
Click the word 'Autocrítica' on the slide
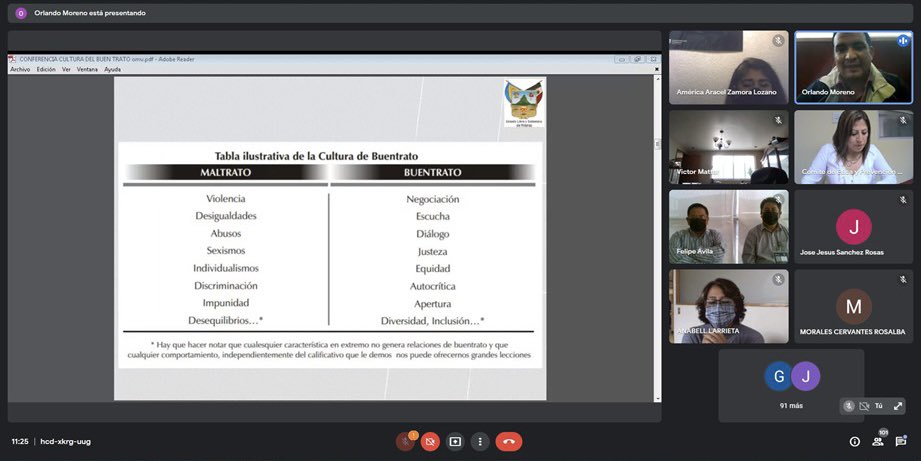coord(433,287)
